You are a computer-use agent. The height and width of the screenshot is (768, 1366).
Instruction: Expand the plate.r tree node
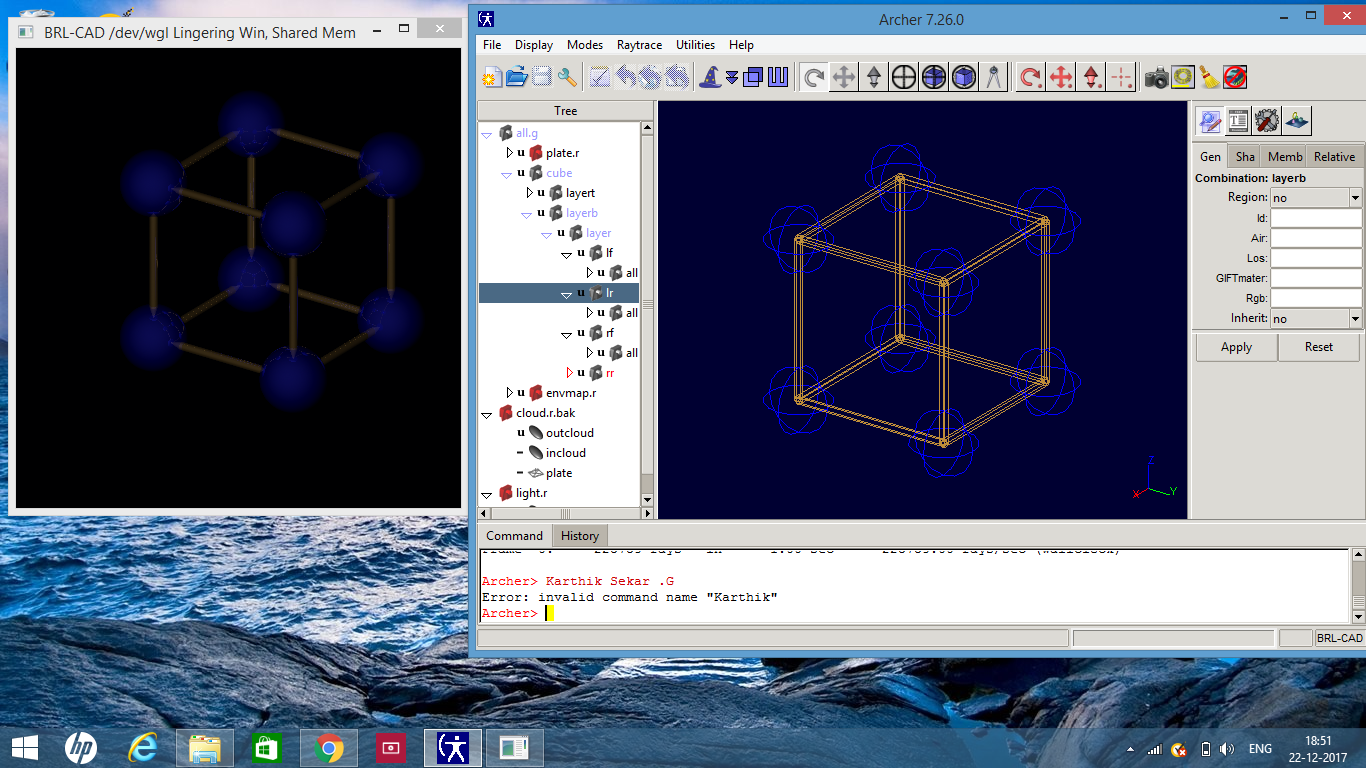[x=508, y=153]
